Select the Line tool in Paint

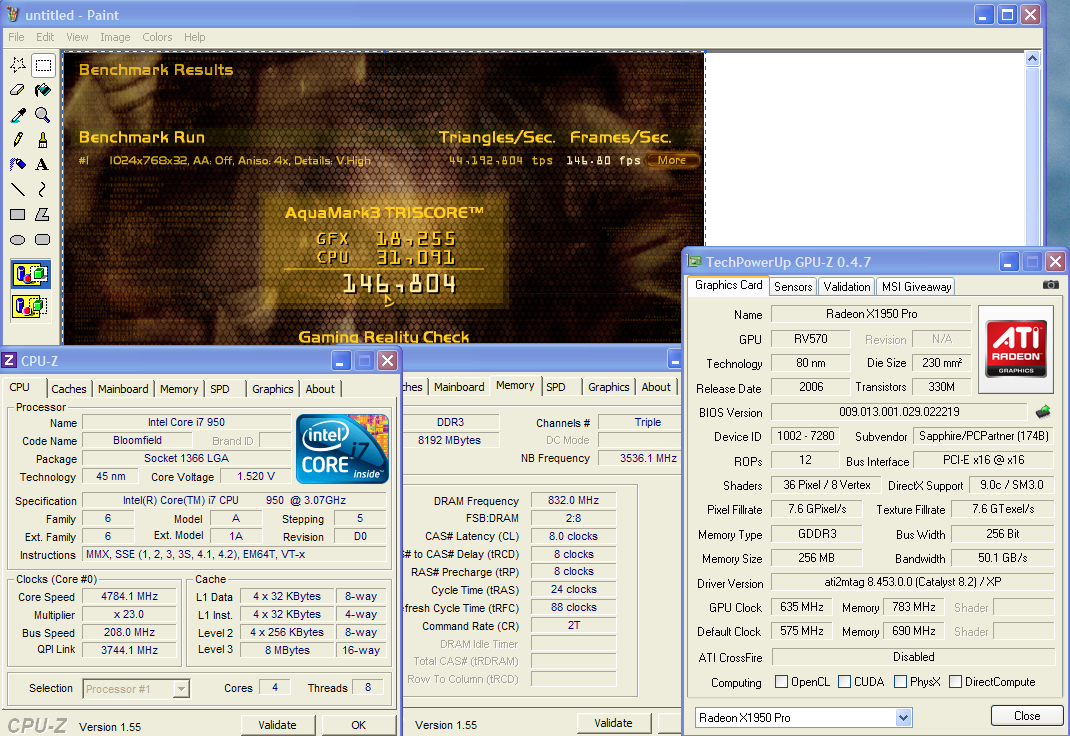[18, 190]
